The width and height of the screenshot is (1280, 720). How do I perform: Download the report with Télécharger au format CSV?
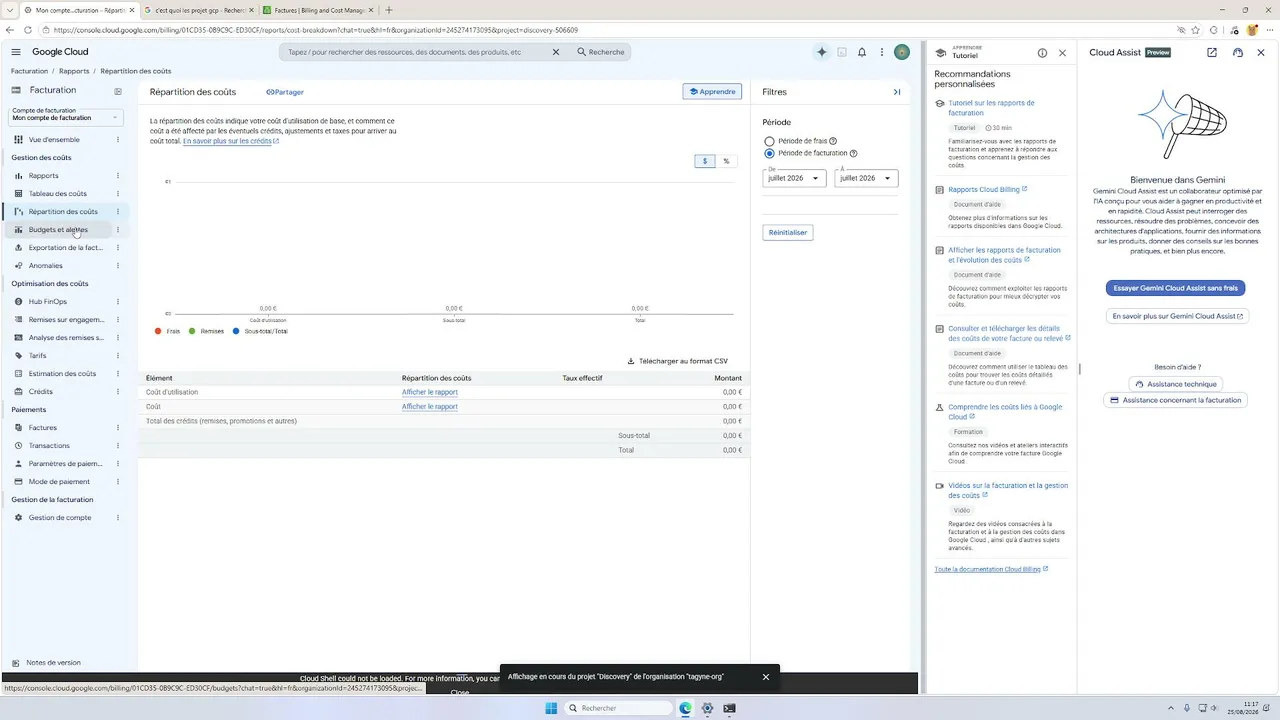click(678, 361)
